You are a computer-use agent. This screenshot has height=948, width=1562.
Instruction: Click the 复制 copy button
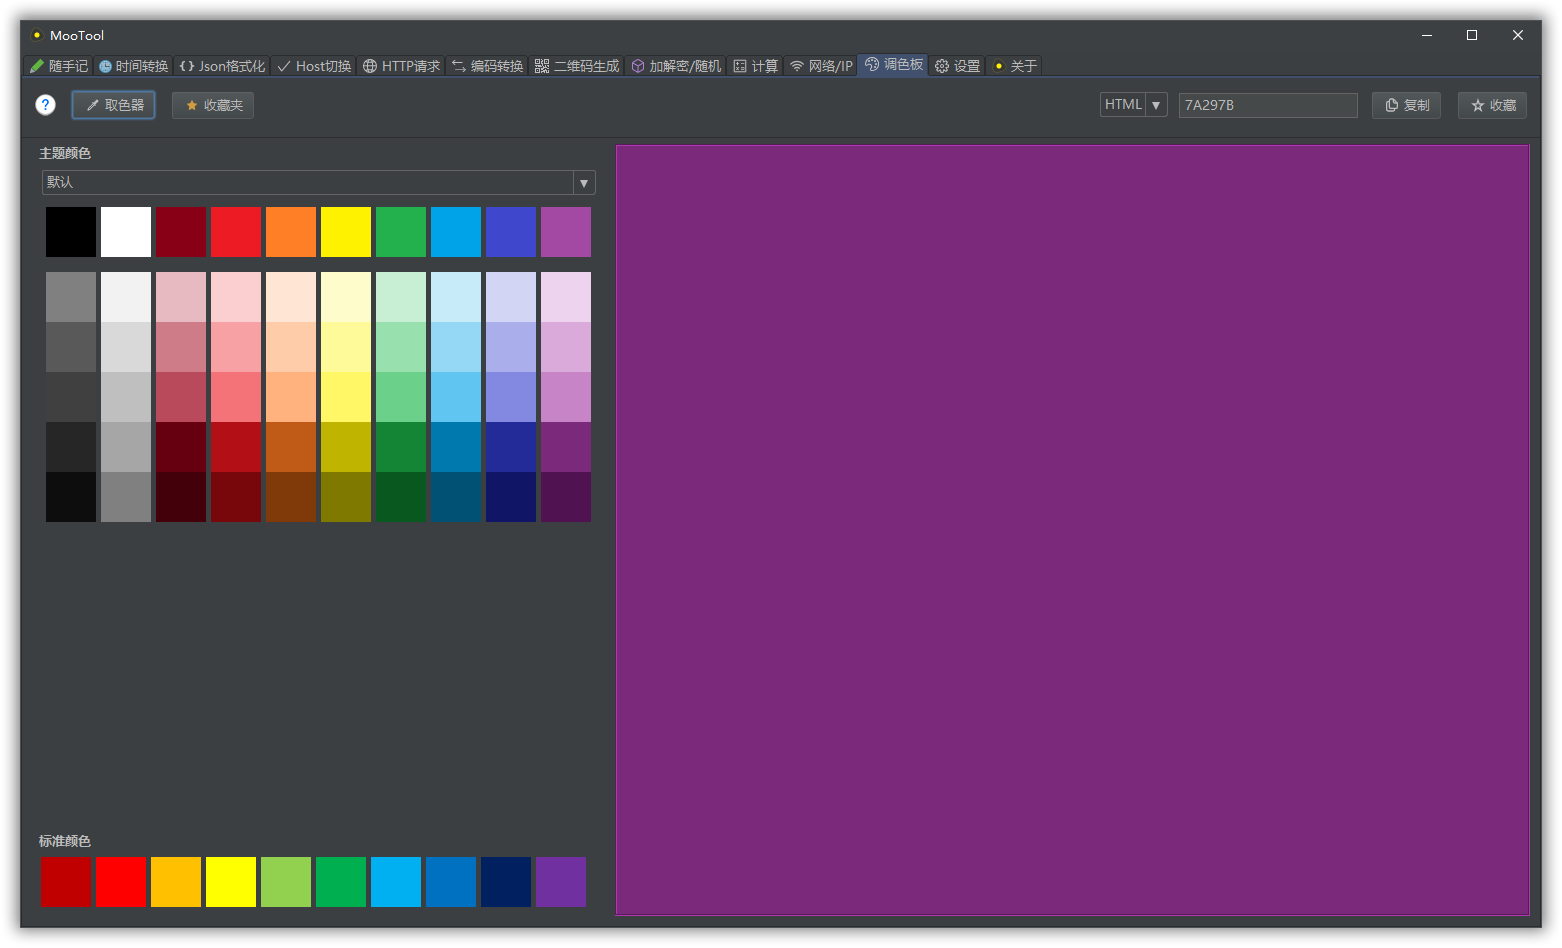1406,105
